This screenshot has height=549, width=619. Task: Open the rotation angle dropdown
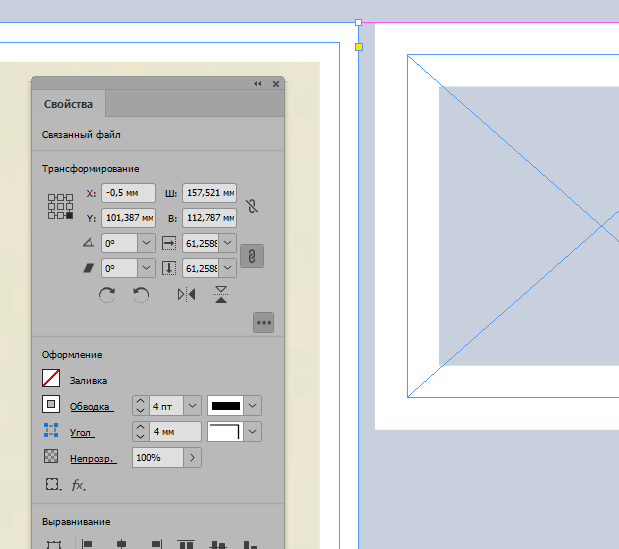(146, 243)
